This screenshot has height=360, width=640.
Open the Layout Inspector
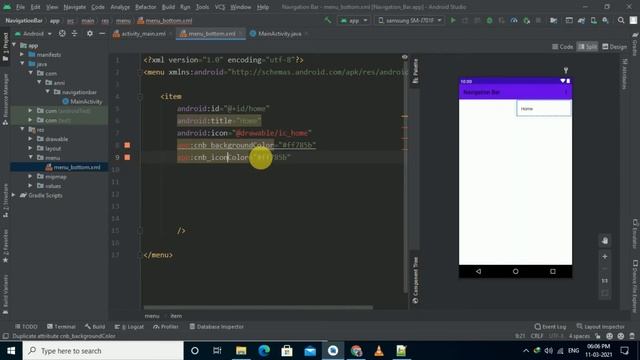click(600, 327)
